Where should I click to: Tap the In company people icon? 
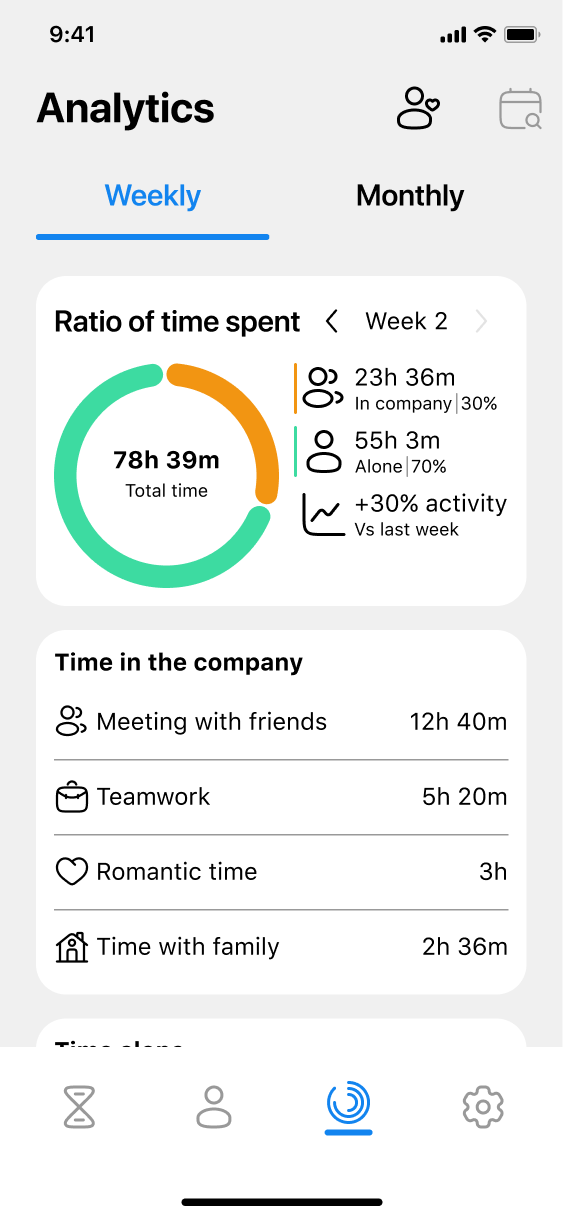pos(323,388)
